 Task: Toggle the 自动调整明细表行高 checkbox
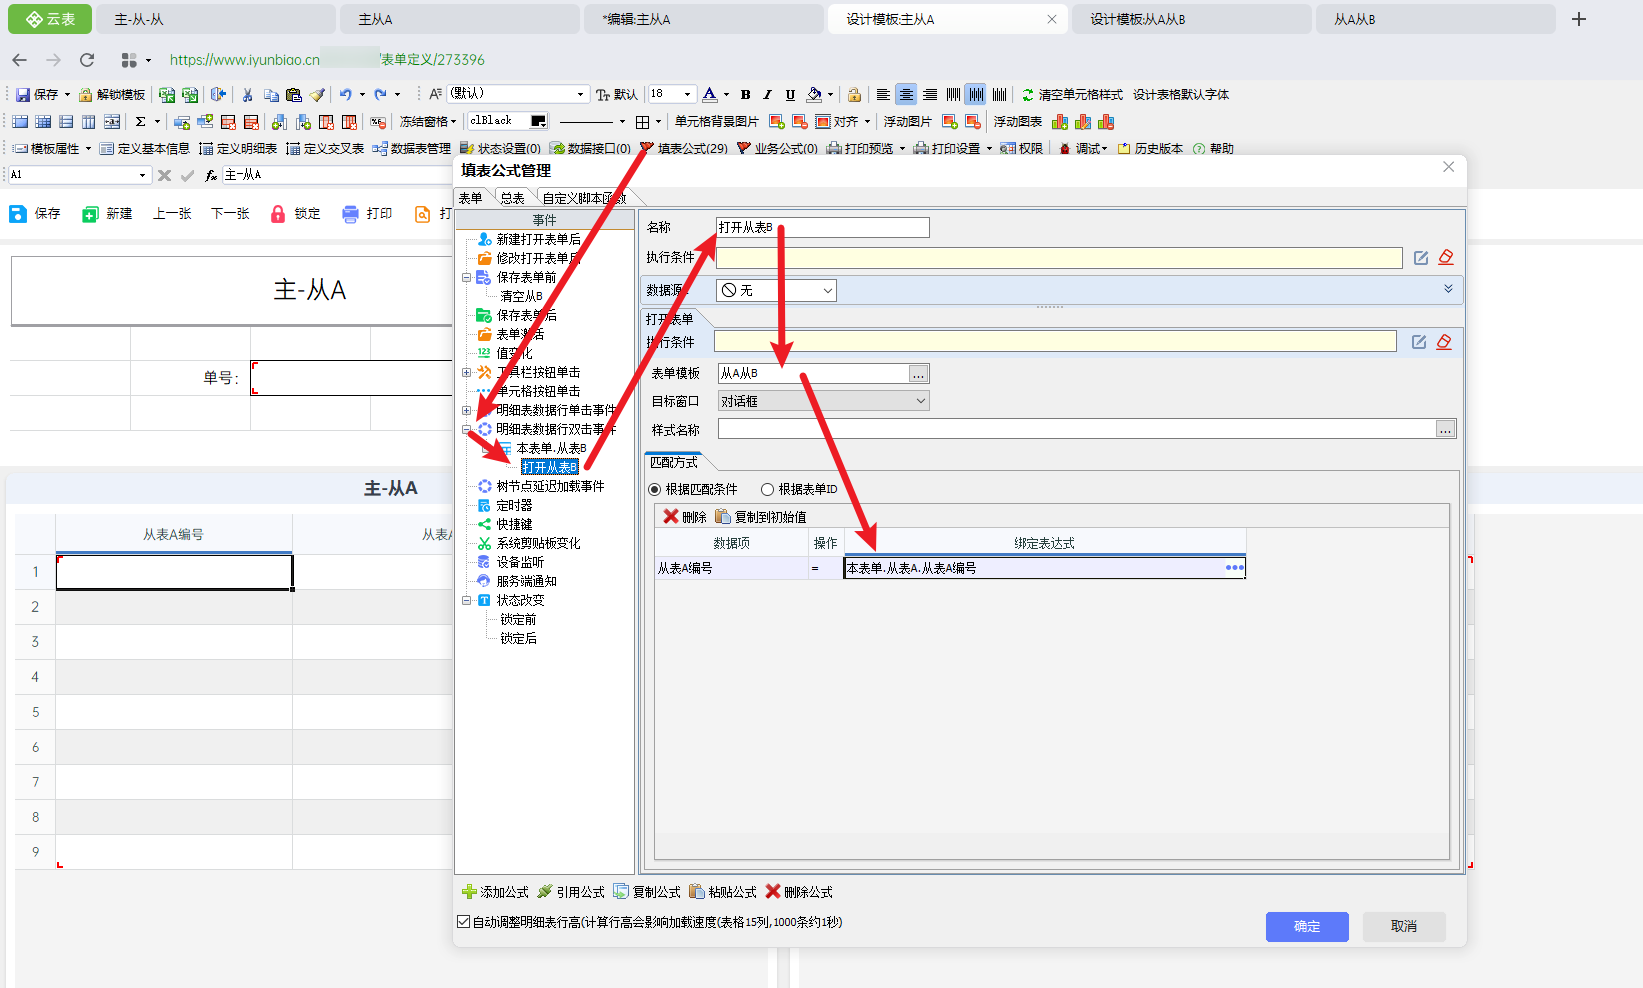463,922
